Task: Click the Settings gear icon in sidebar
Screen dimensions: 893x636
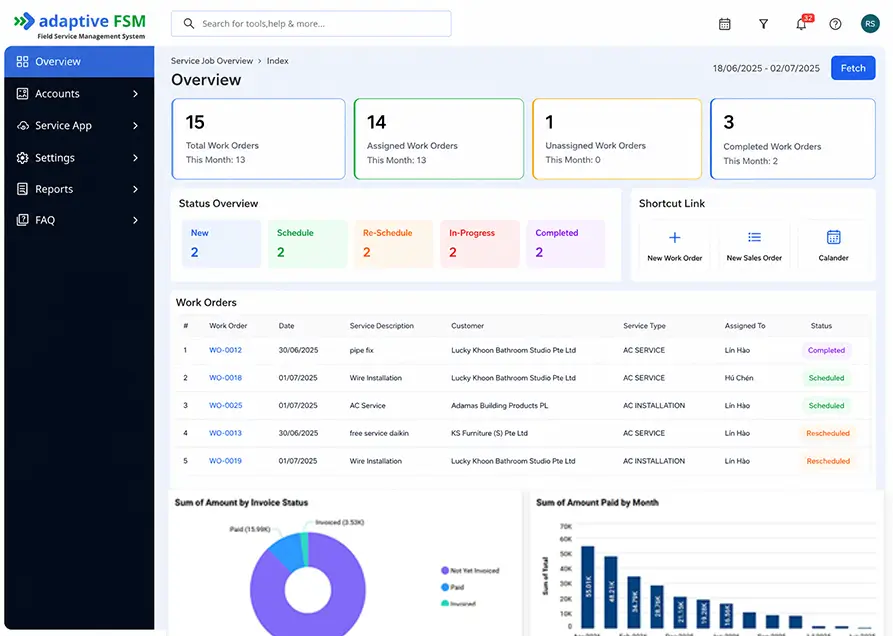Action: click(x=22, y=158)
